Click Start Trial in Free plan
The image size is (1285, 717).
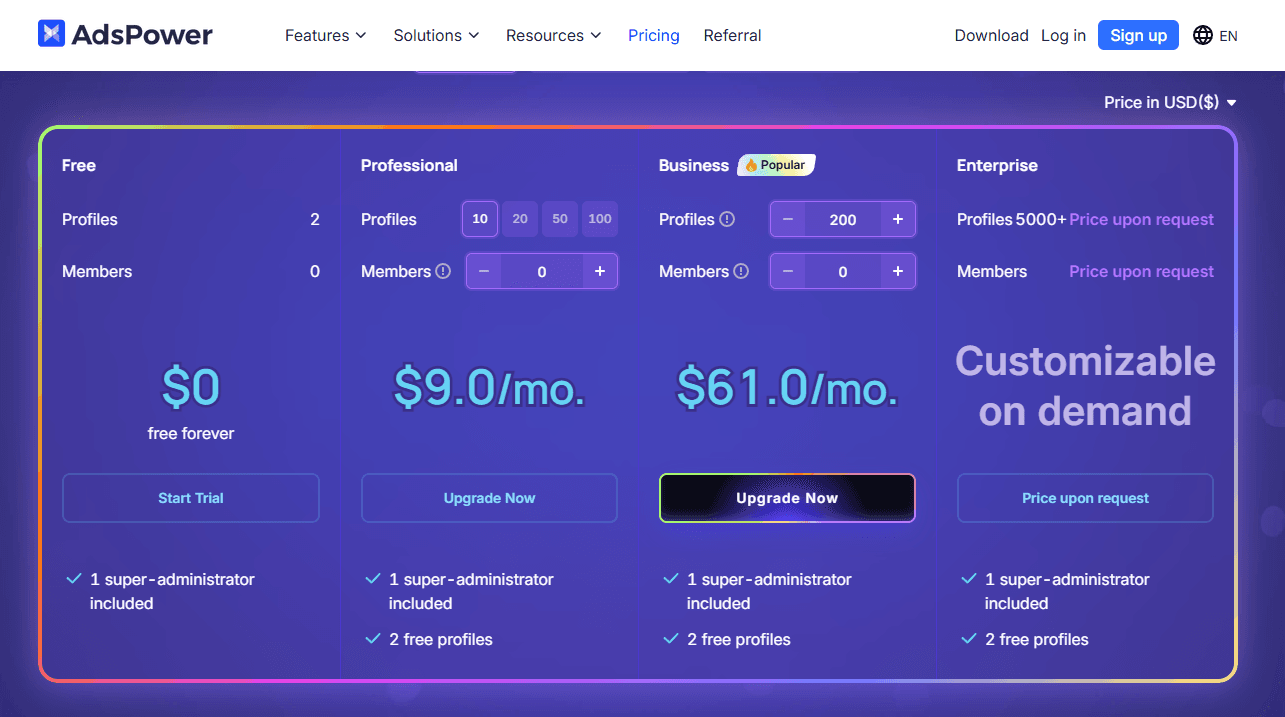coord(191,498)
